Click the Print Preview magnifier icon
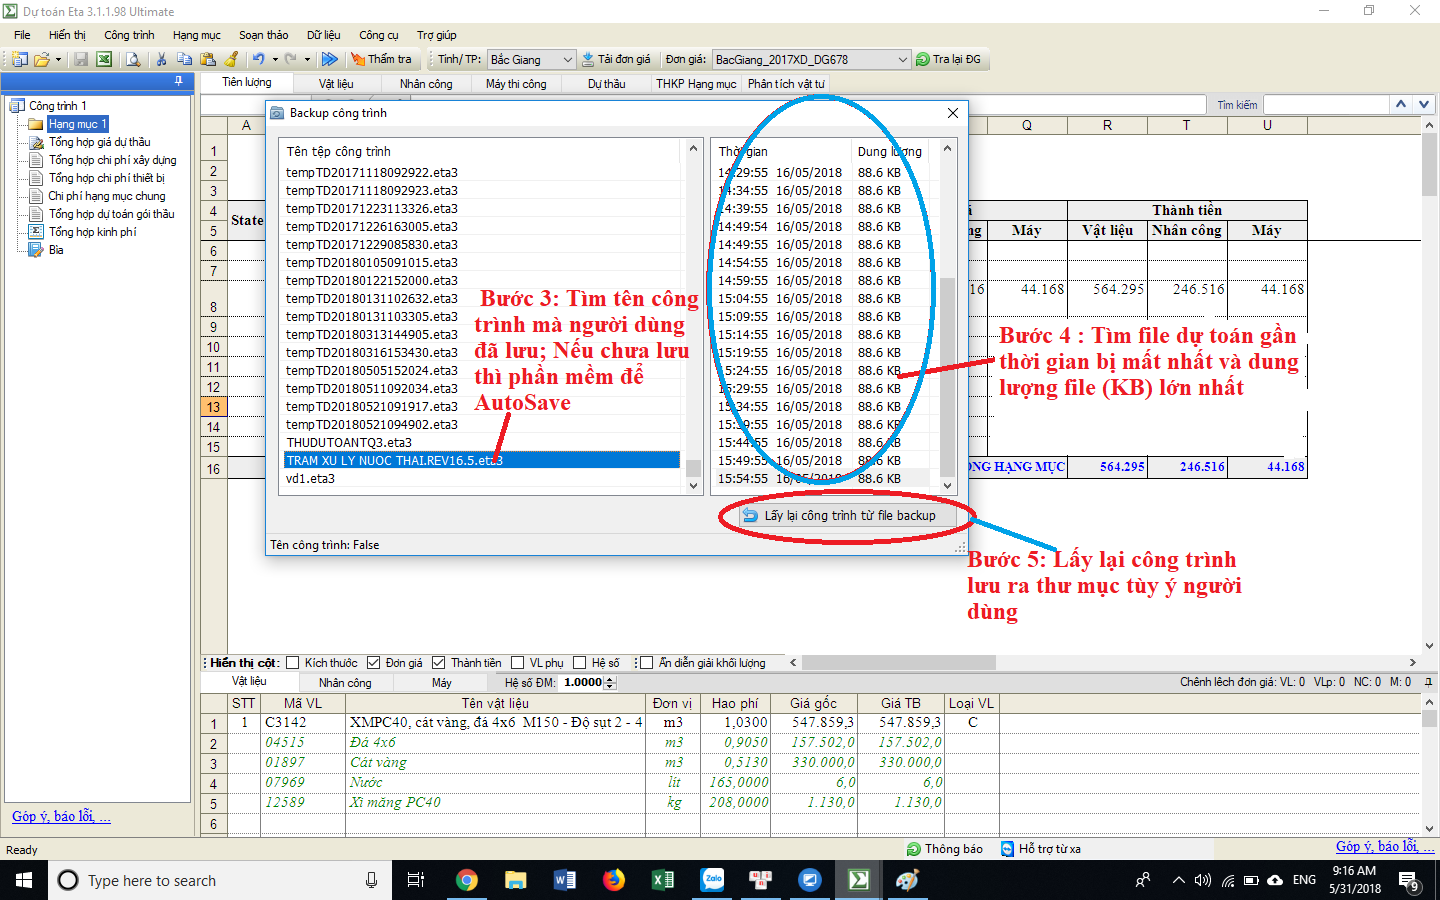Image resolution: width=1440 pixels, height=900 pixels. click(133, 60)
